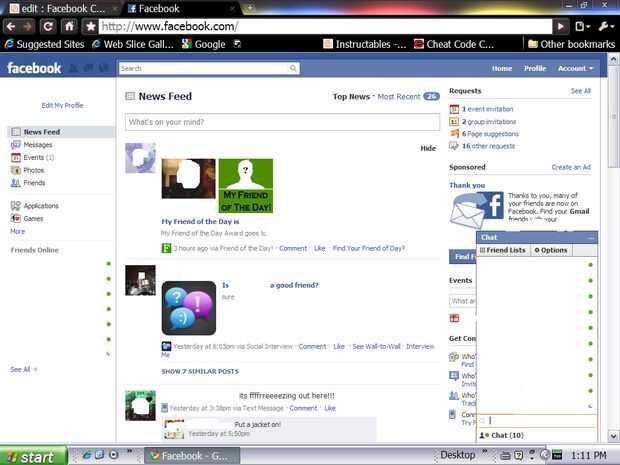The height and width of the screenshot is (465, 620).
Task: Click the search magnifier icon
Action: 293,68
